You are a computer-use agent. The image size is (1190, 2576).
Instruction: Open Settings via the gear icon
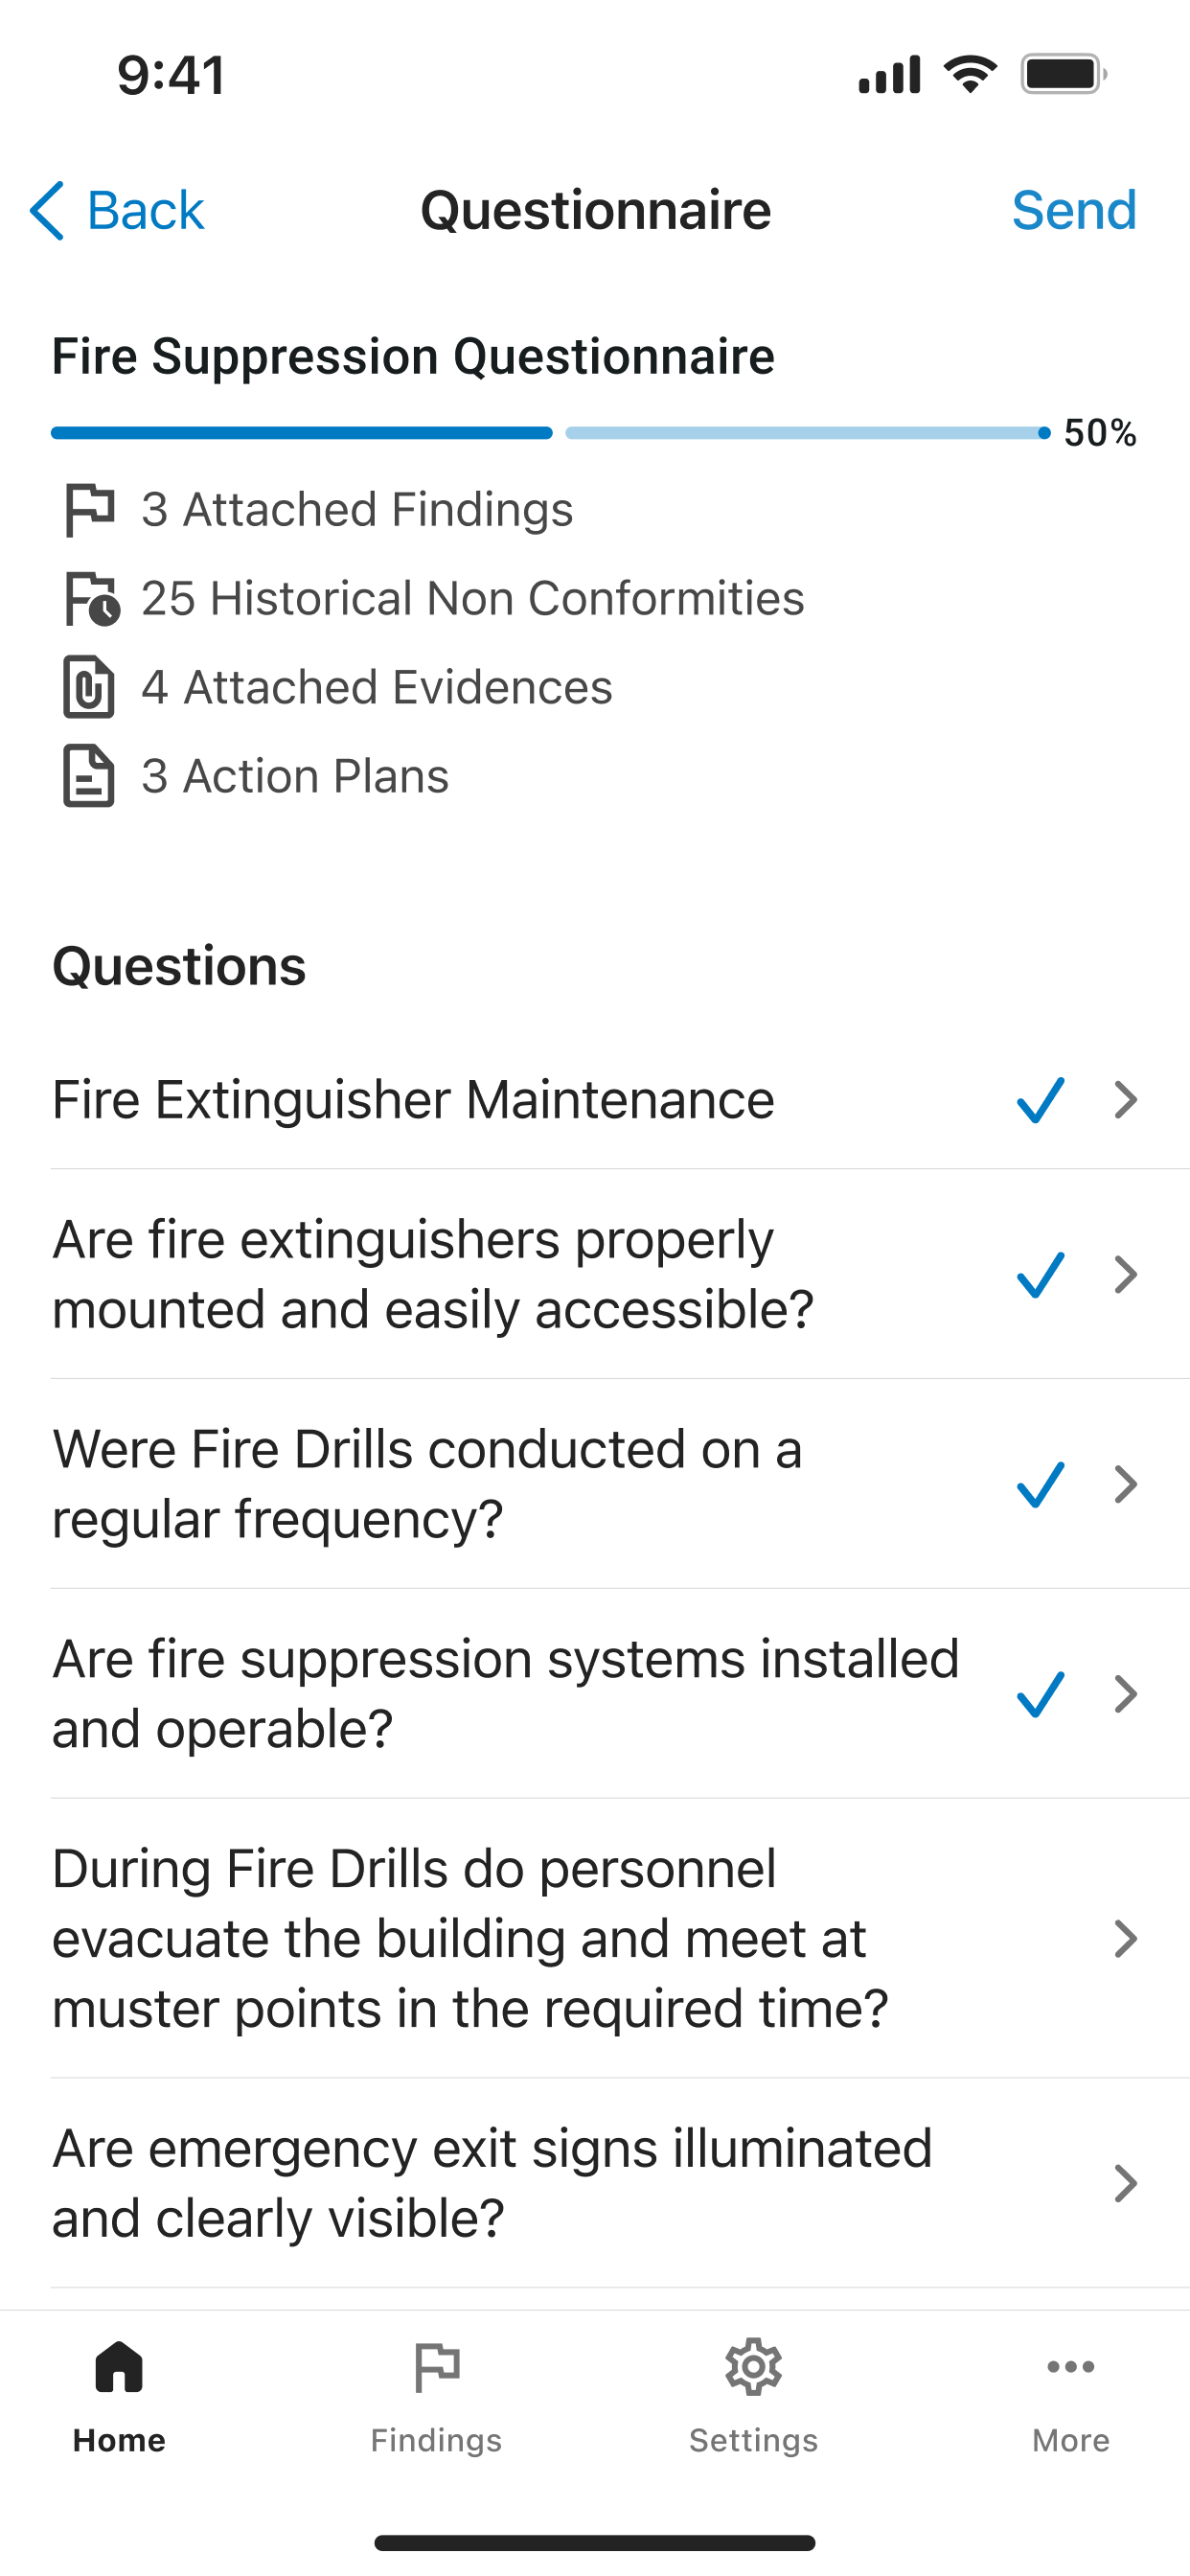pos(754,2367)
